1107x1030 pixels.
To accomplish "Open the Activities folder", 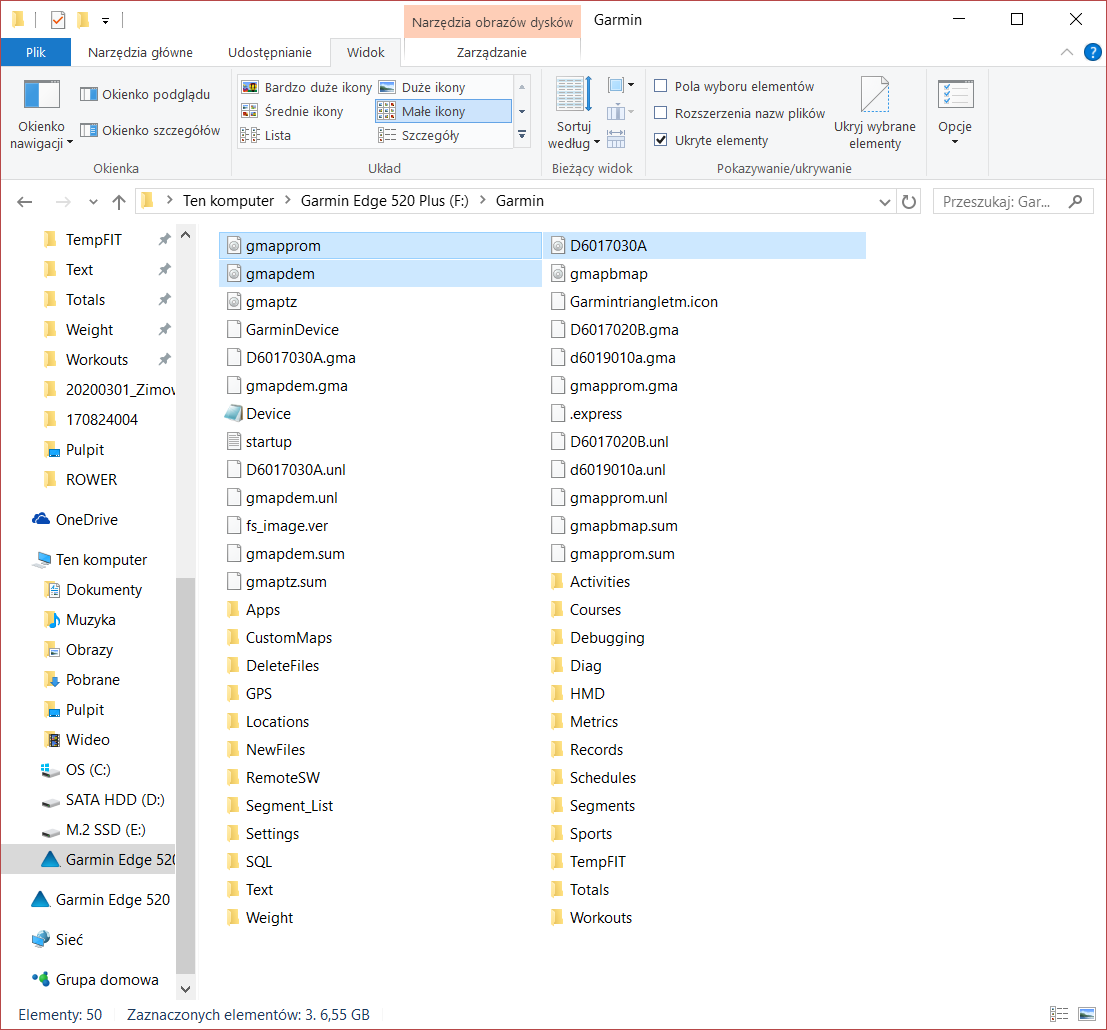I will [x=590, y=582].
